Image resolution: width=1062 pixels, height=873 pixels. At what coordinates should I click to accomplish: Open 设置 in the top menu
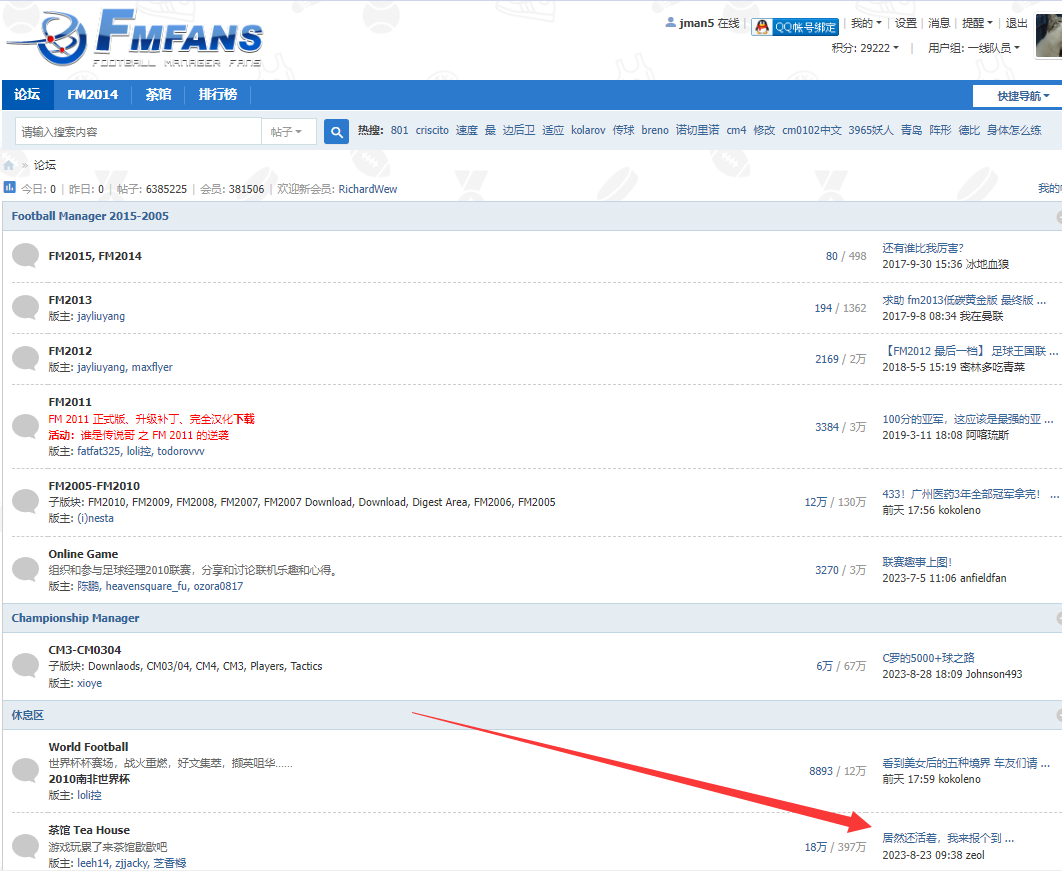point(905,23)
